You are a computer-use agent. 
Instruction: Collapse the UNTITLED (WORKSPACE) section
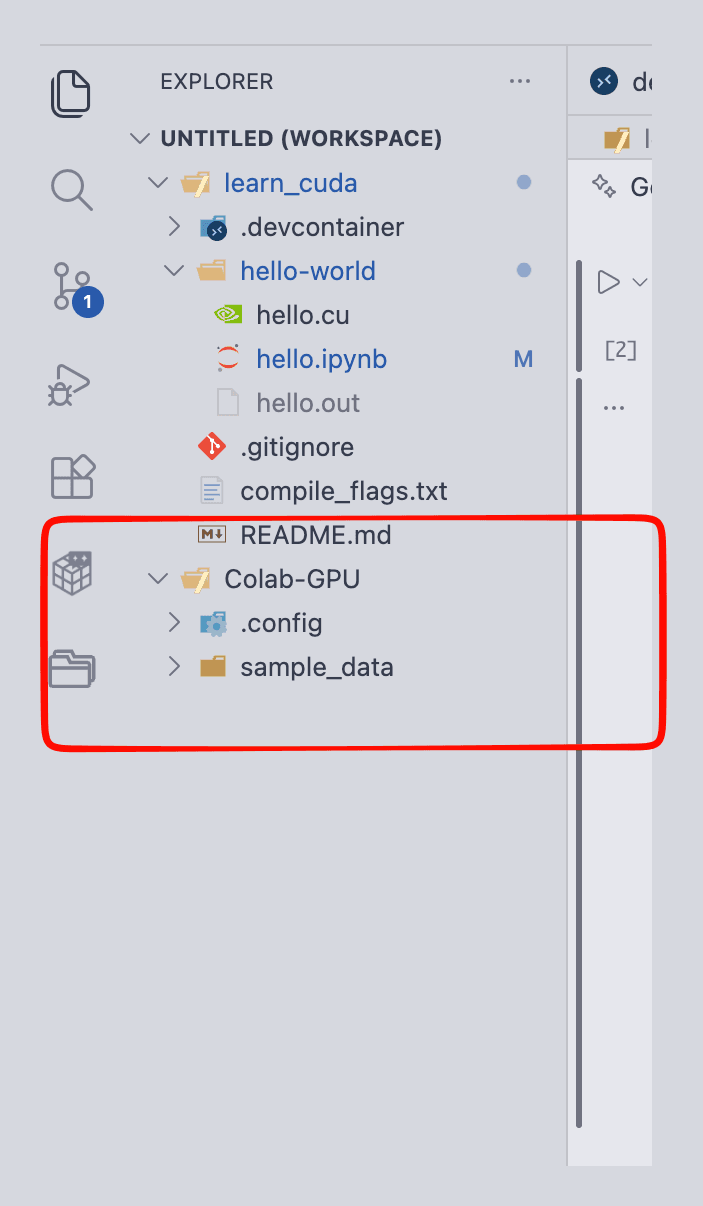(x=139, y=139)
